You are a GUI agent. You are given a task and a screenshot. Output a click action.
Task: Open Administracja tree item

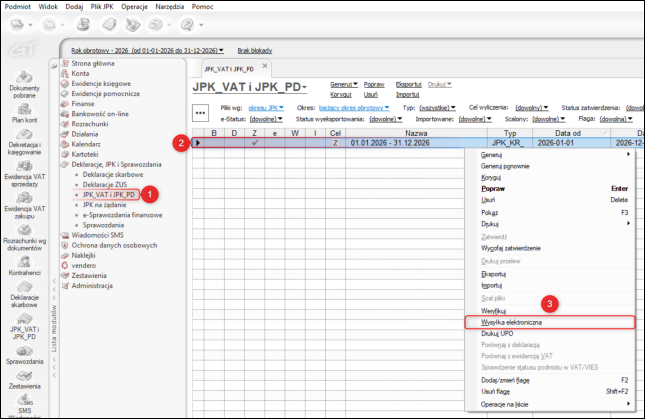tap(92, 286)
